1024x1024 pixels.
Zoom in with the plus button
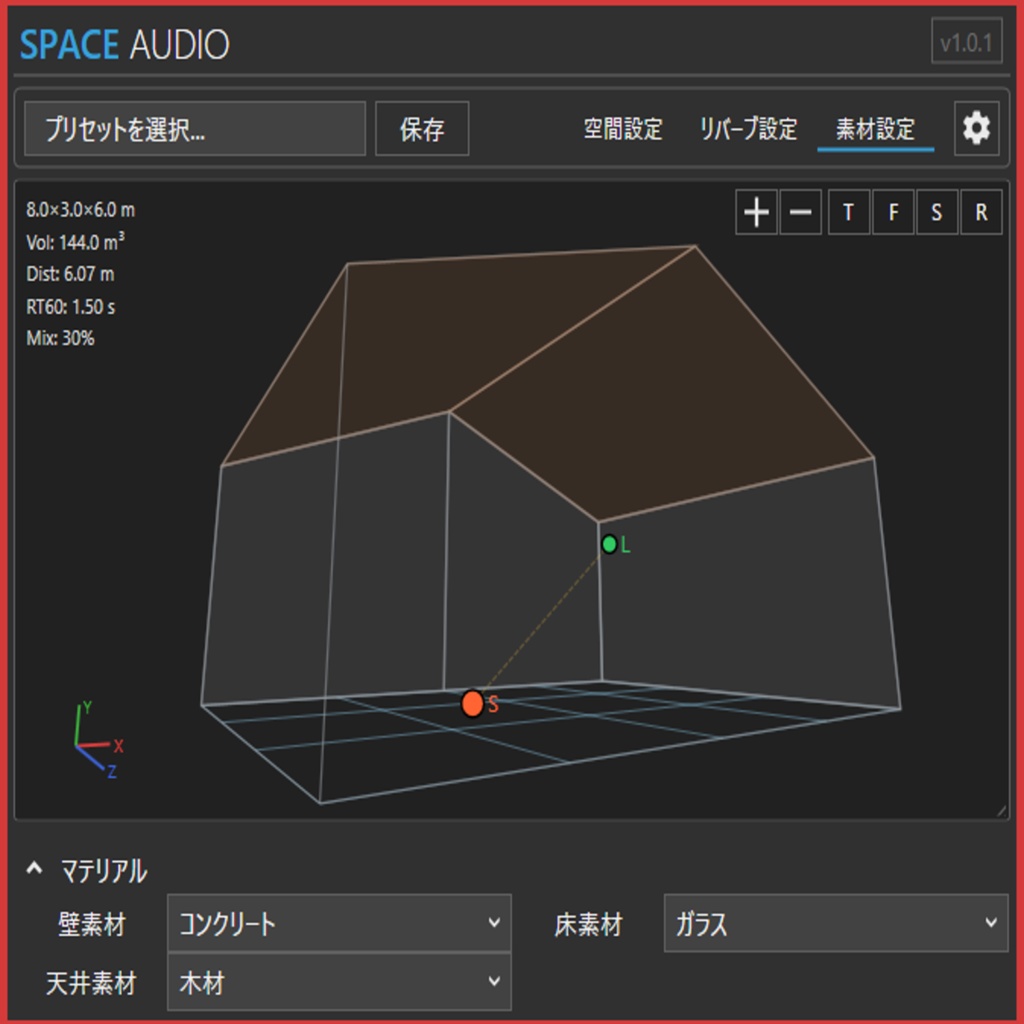(x=756, y=212)
